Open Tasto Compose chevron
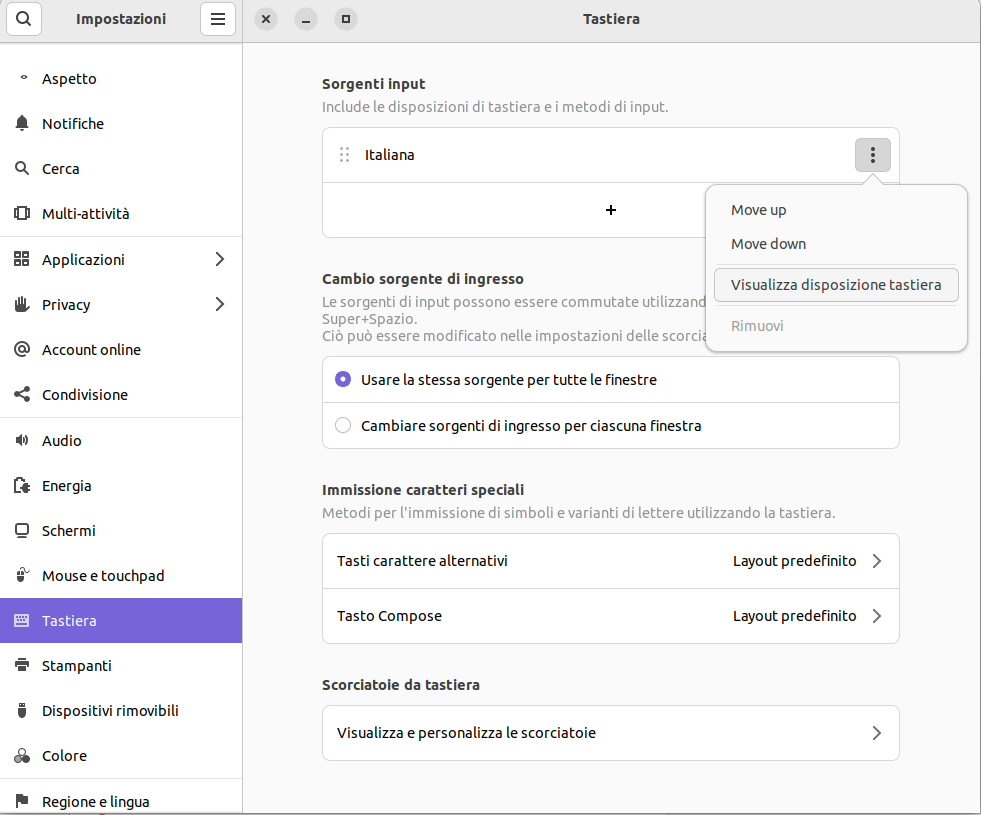Screen dimensions: 981x815 [x=877, y=616]
